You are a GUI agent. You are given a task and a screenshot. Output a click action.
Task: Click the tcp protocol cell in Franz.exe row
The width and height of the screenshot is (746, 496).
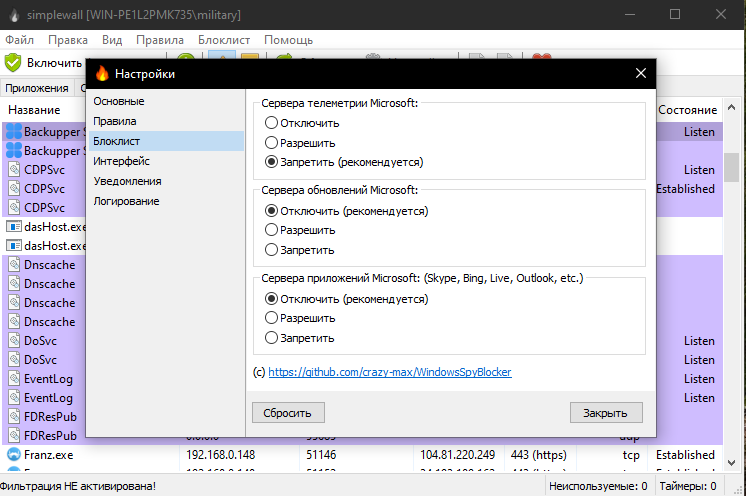tap(631, 455)
